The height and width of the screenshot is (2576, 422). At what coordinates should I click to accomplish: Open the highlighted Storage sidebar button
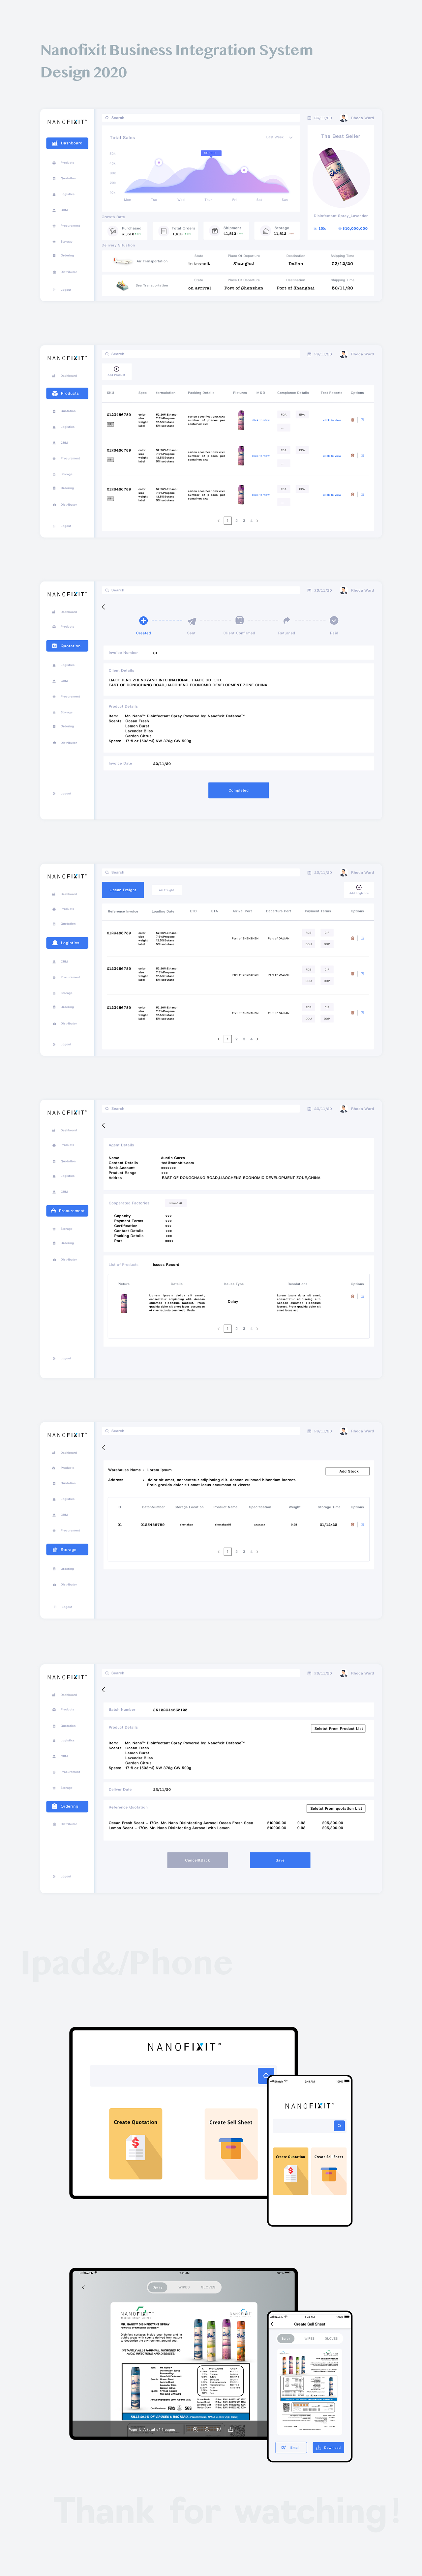67,1549
